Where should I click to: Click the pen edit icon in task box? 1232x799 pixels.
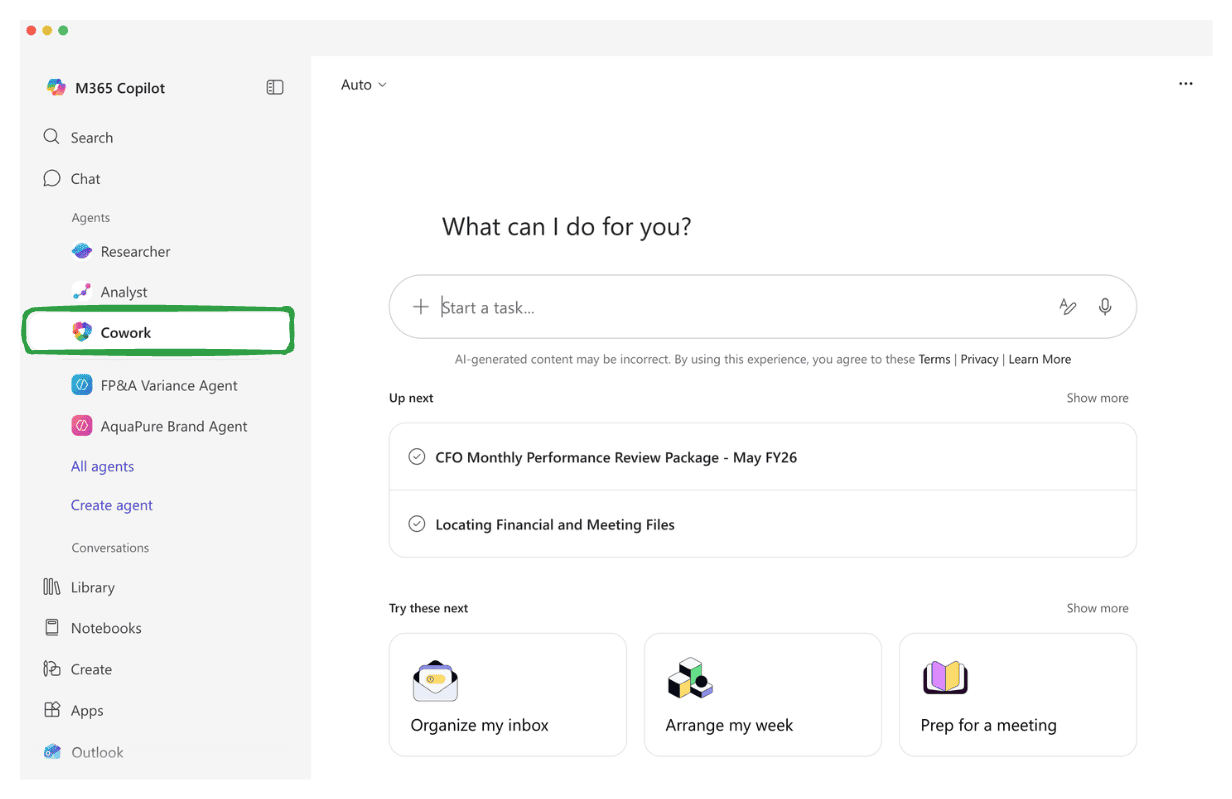coord(1068,307)
